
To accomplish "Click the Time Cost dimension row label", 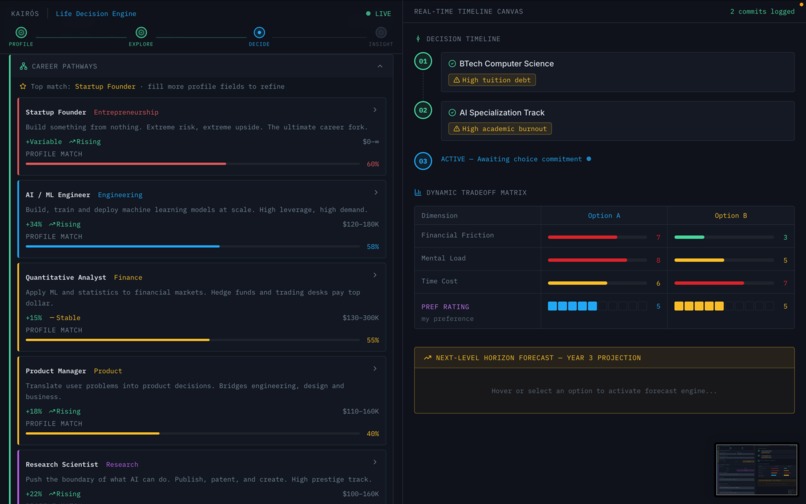I will point(439,281).
